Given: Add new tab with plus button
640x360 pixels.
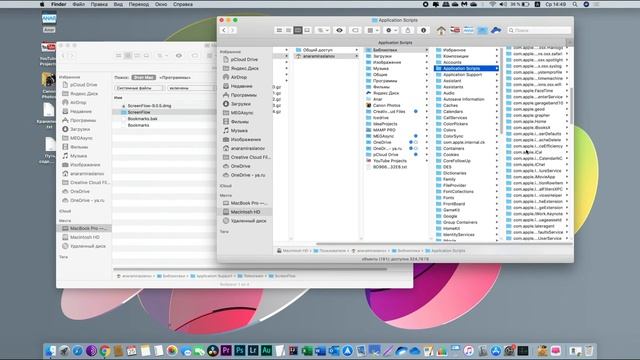Looking at the screenshot, I should (570, 42).
